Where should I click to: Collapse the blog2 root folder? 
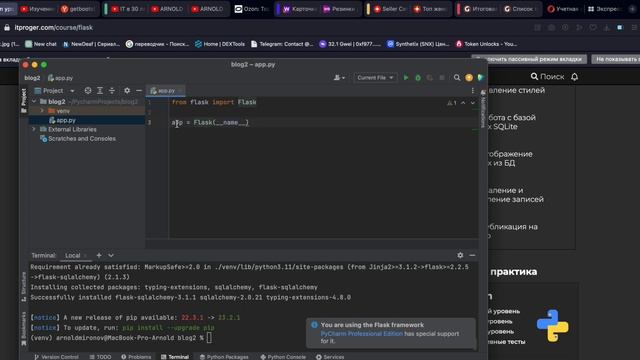[34, 102]
